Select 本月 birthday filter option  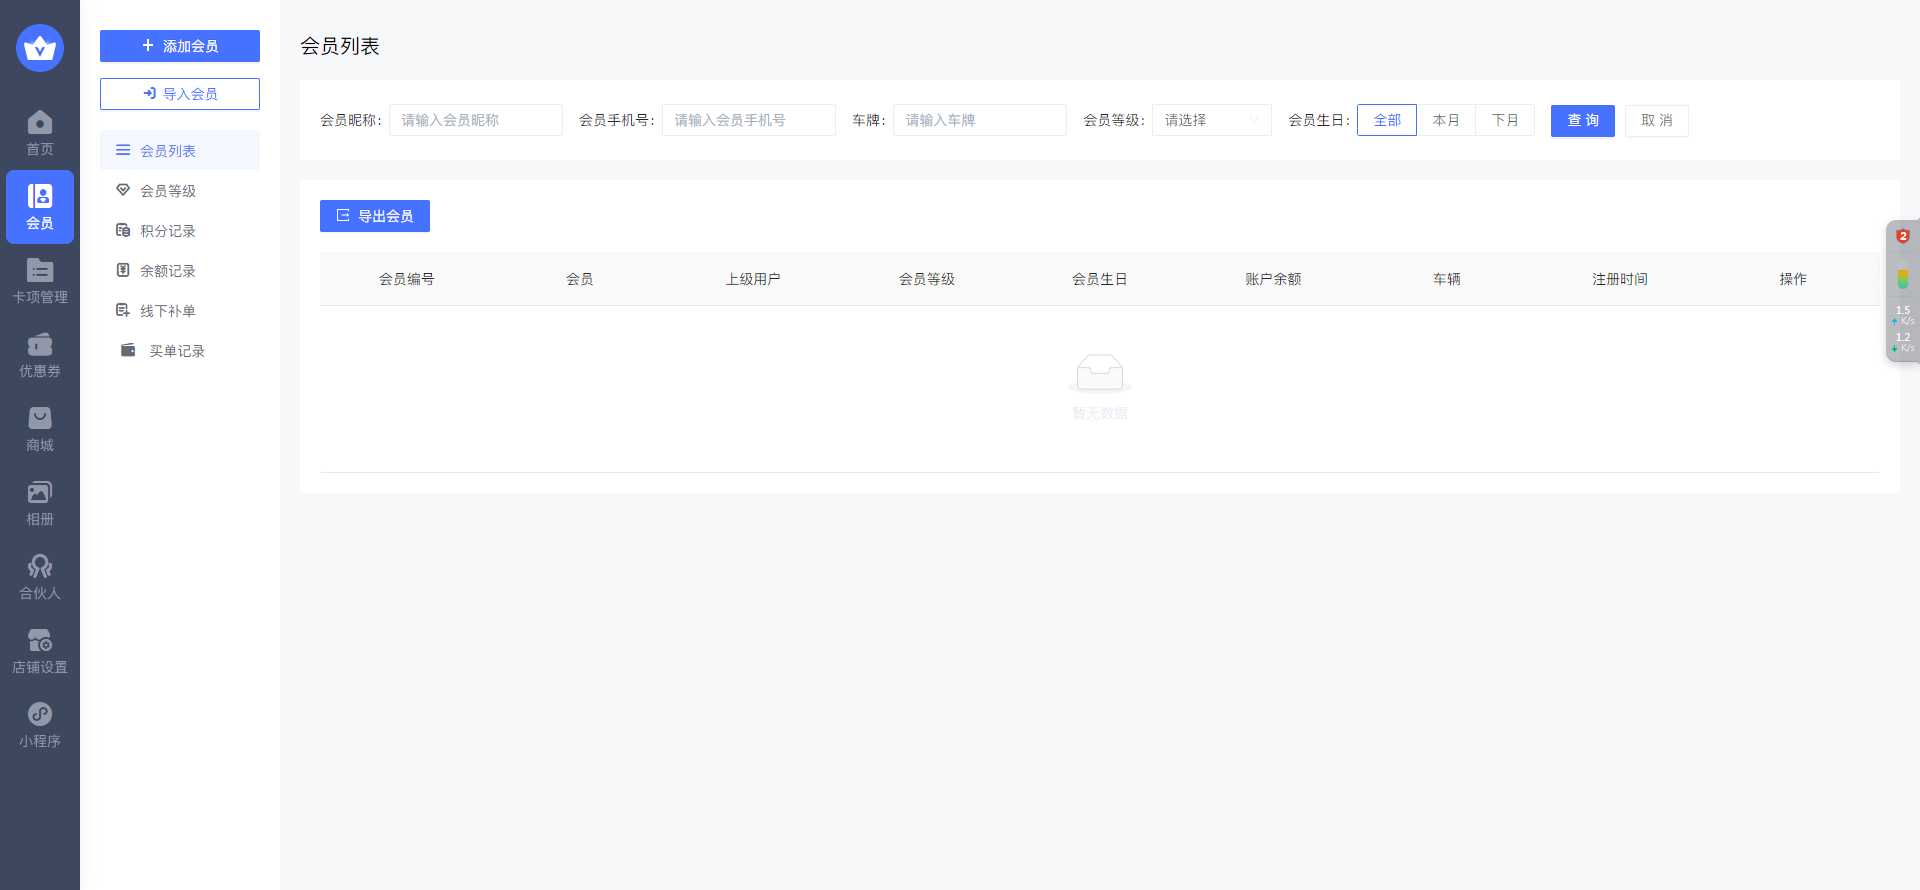click(1445, 120)
